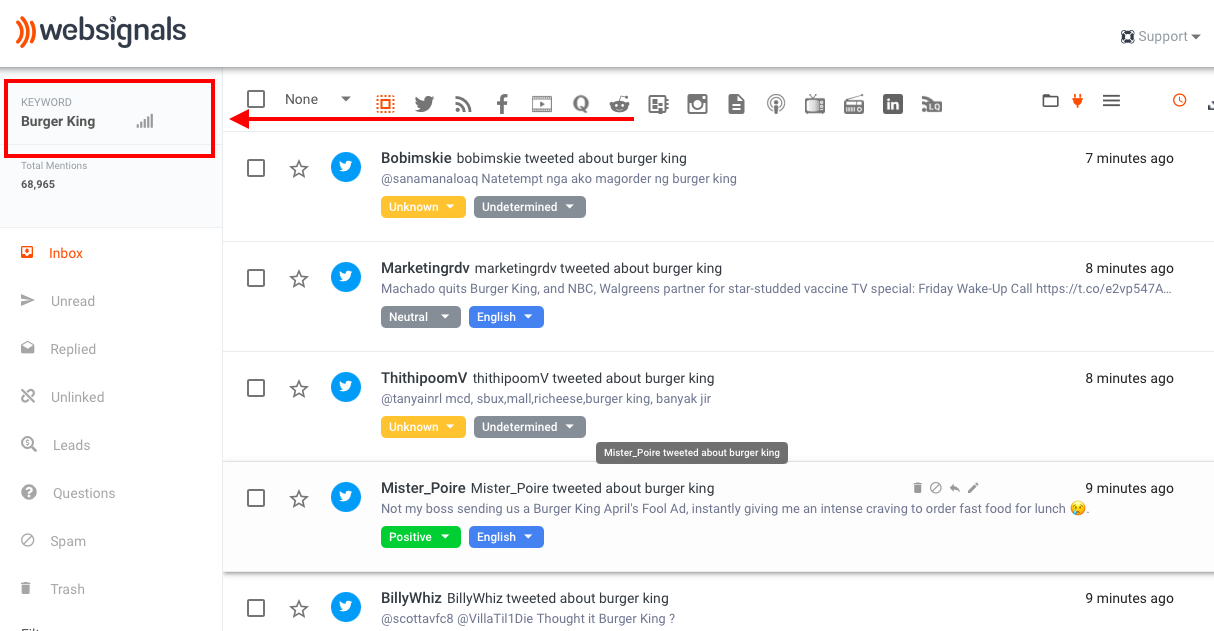Filter mentions by Instagram icon

697,103
